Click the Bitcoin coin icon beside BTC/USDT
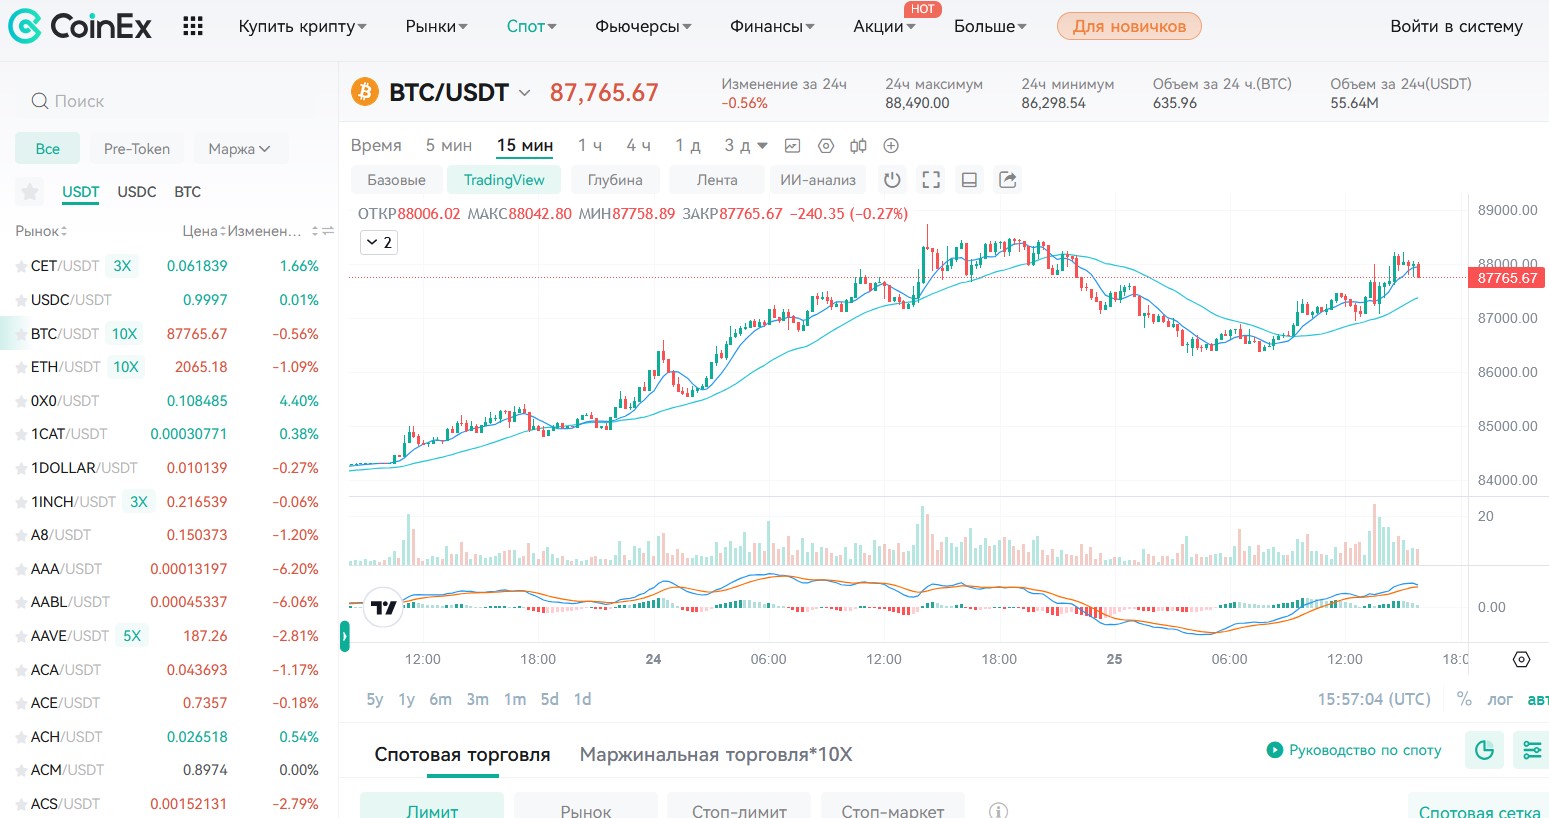The image size is (1549, 818). tap(365, 92)
